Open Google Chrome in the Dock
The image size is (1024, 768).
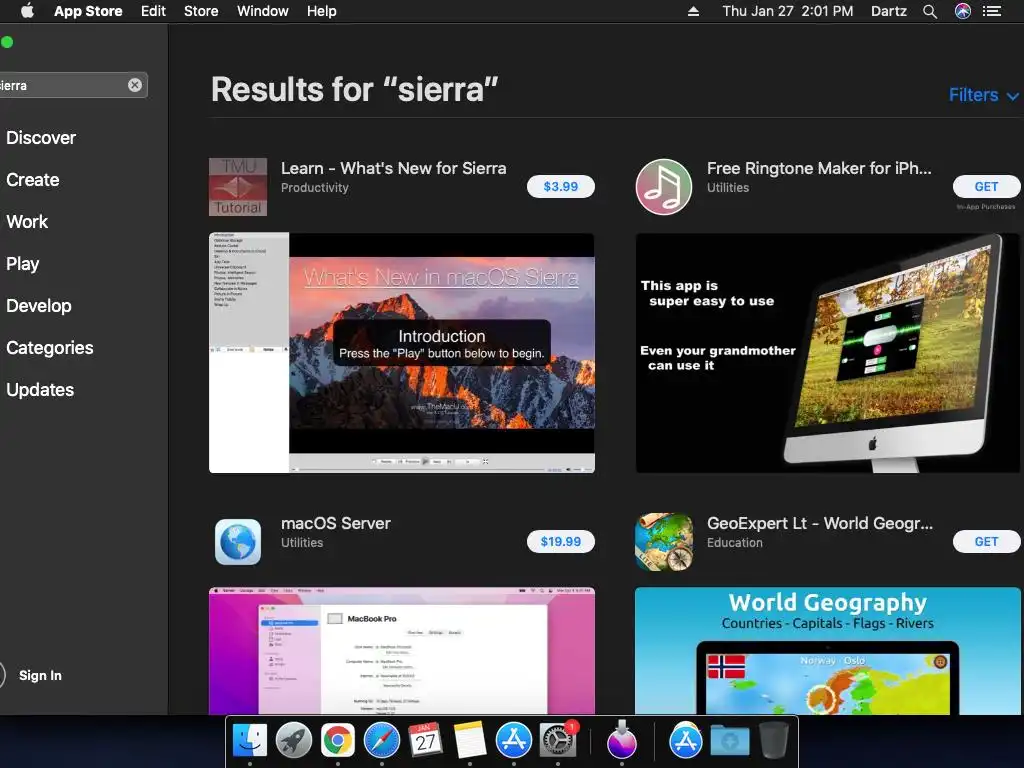[x=338, y=741]
